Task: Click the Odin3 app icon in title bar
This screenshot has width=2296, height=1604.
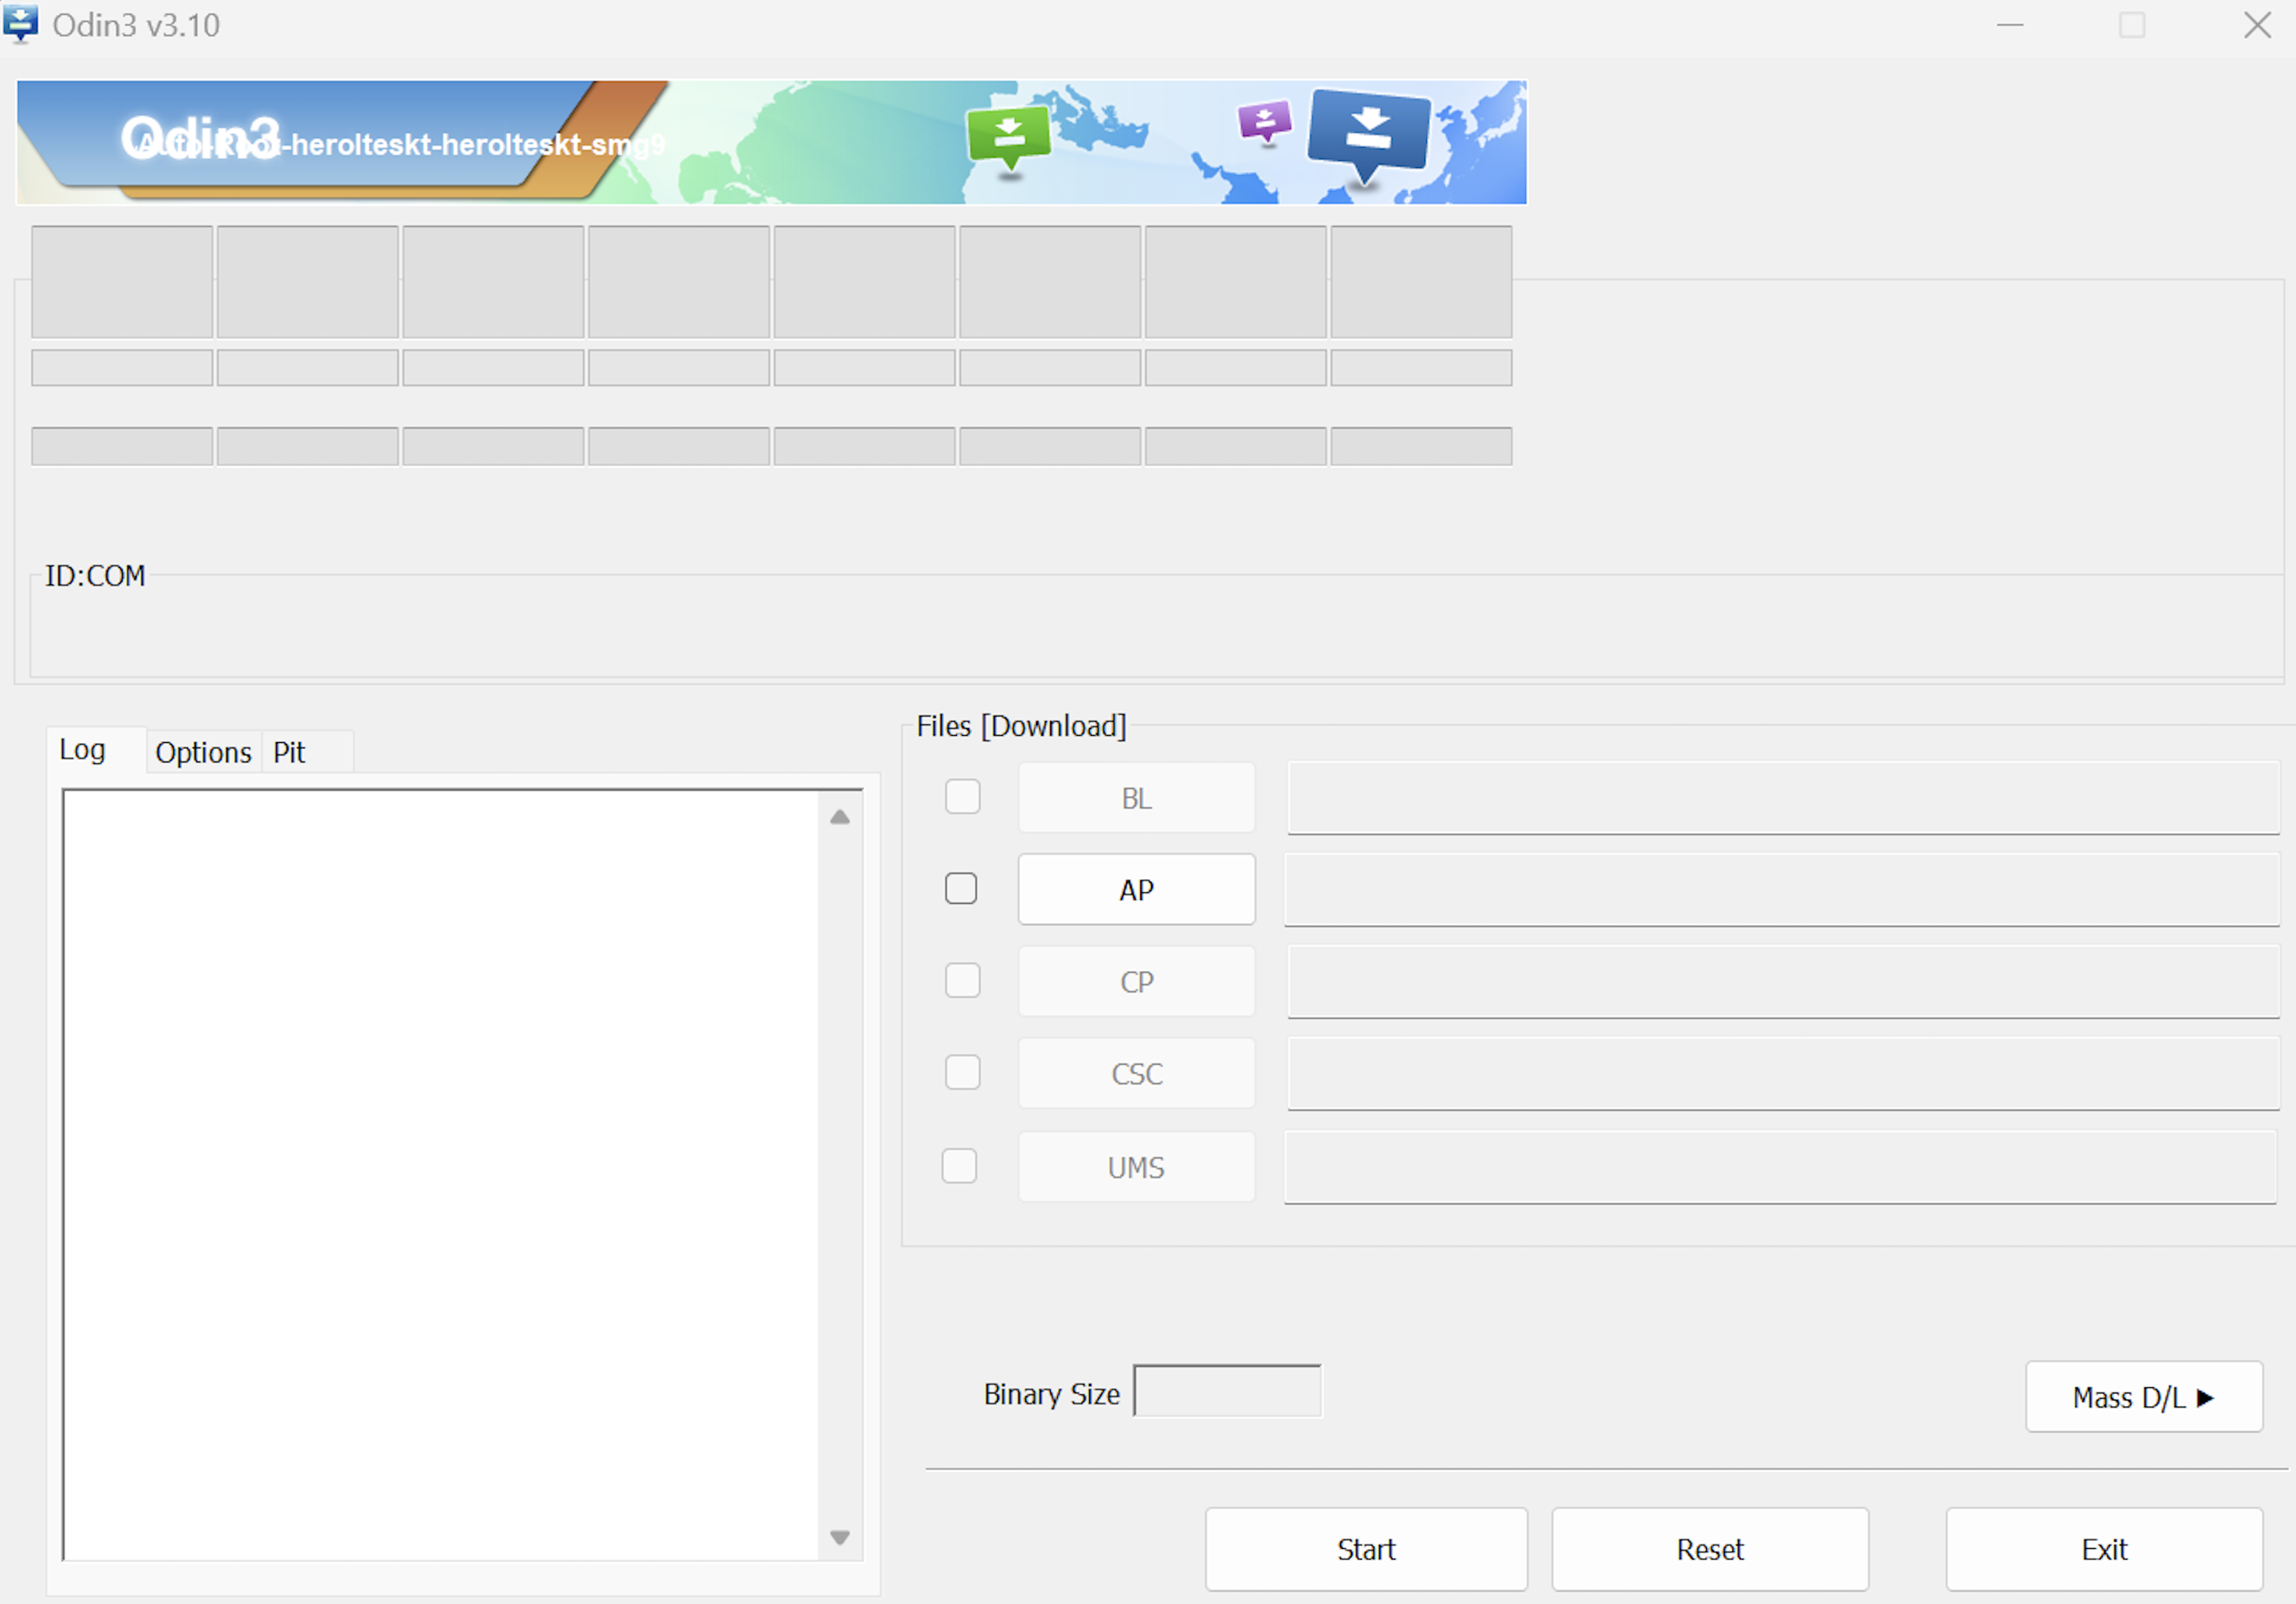Action: (21, 24)
